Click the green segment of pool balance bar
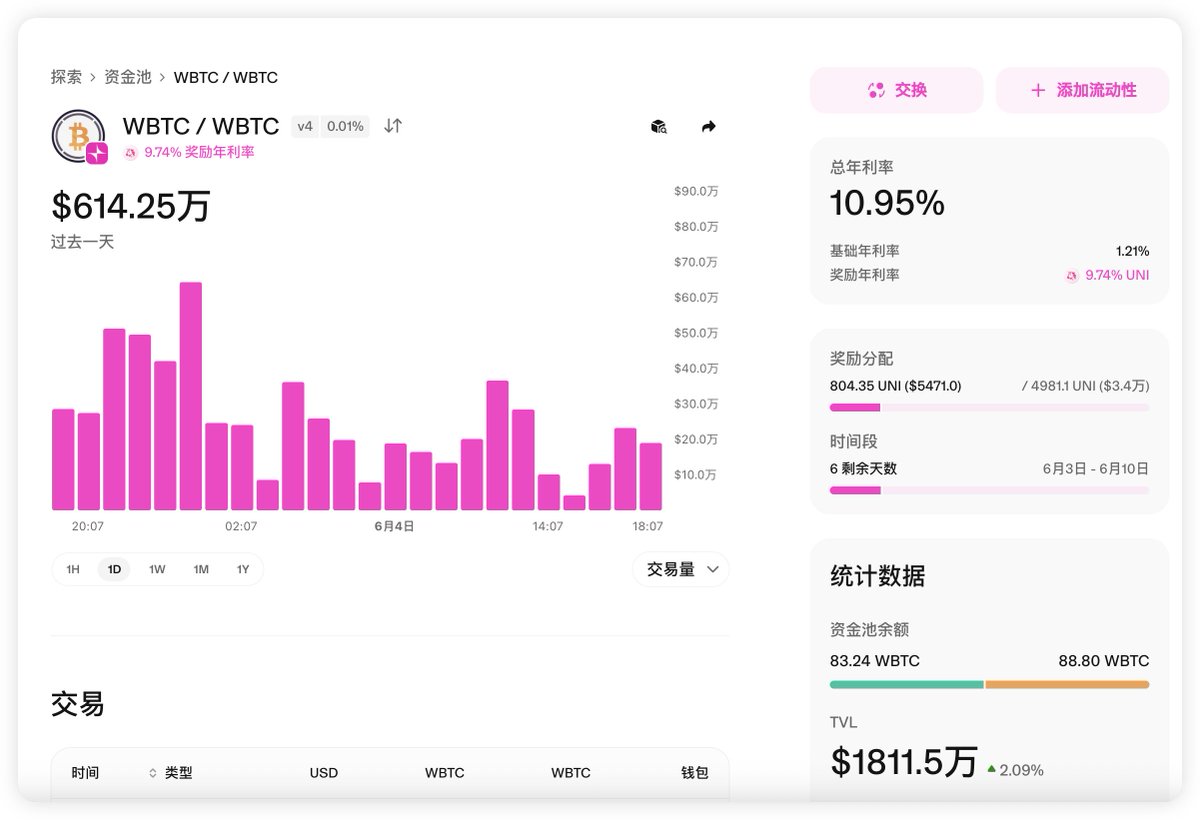 click(x=907, y=684)
